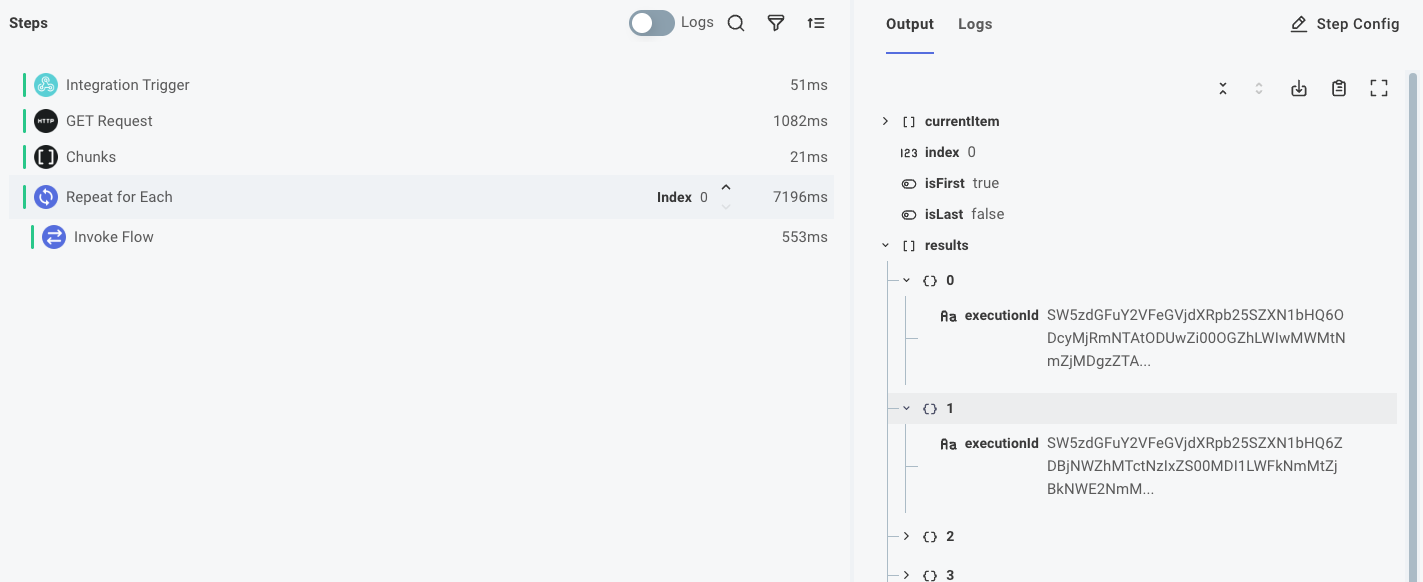
Task: Click the executionId value under result 0
Action: pyautogui.click(x=1194, y=337)
